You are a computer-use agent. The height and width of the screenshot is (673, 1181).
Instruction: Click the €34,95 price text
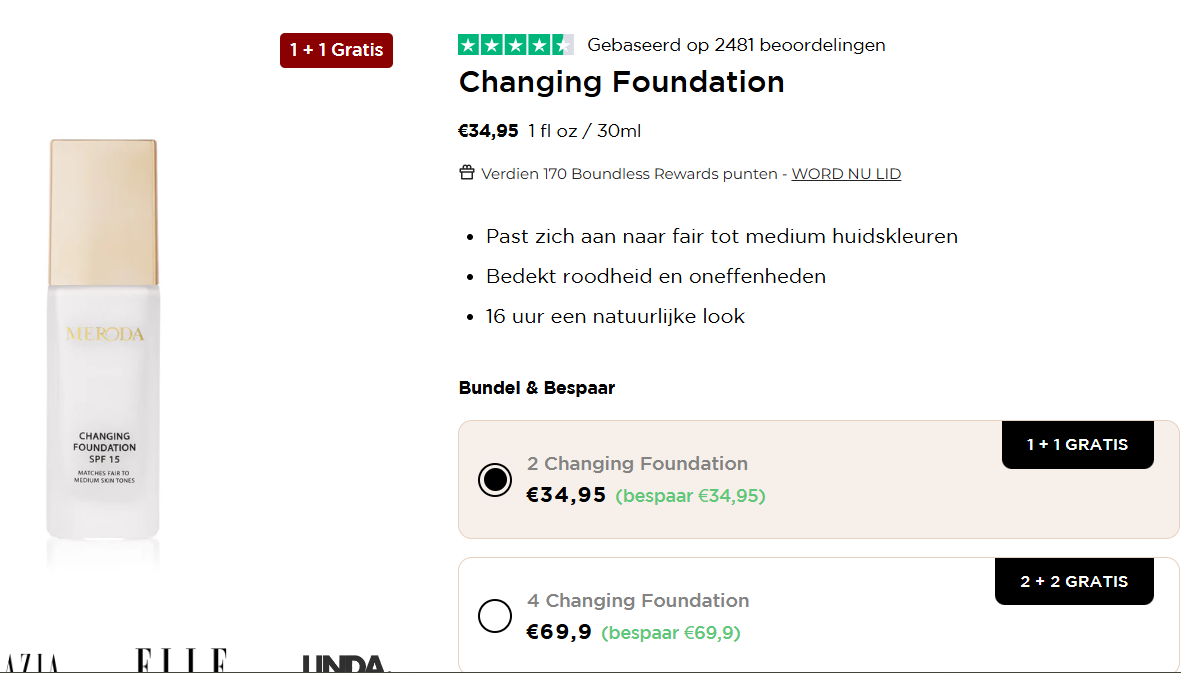tap(489, 130)
